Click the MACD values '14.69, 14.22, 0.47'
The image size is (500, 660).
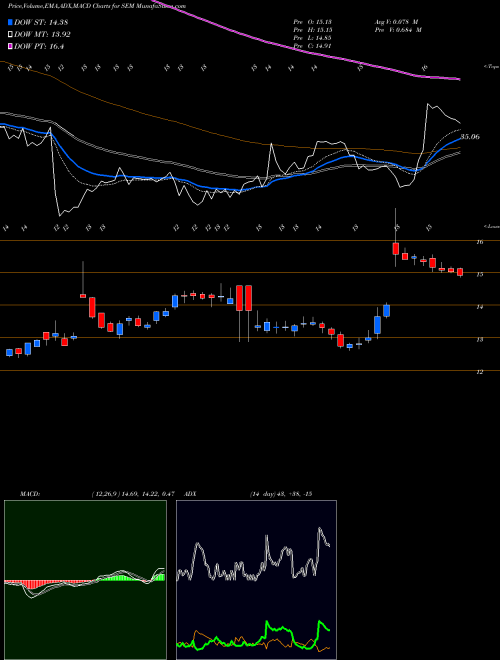click(148, 494)
